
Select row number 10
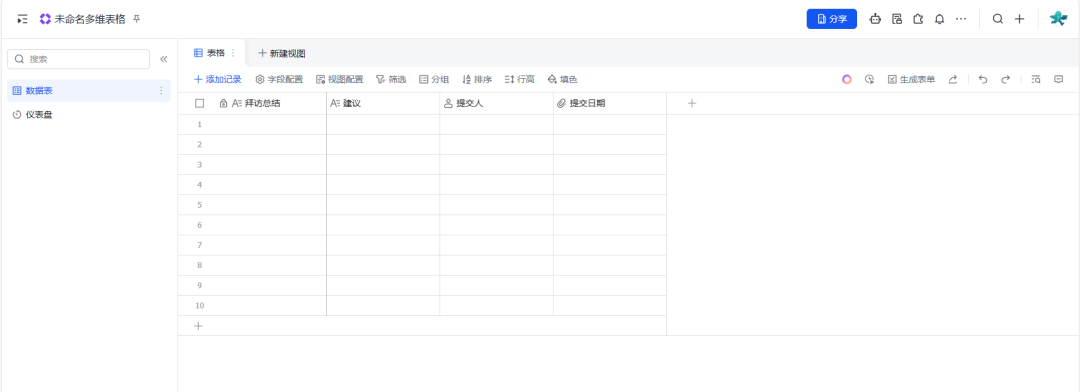pyautogui.click(x=200, y=305)
